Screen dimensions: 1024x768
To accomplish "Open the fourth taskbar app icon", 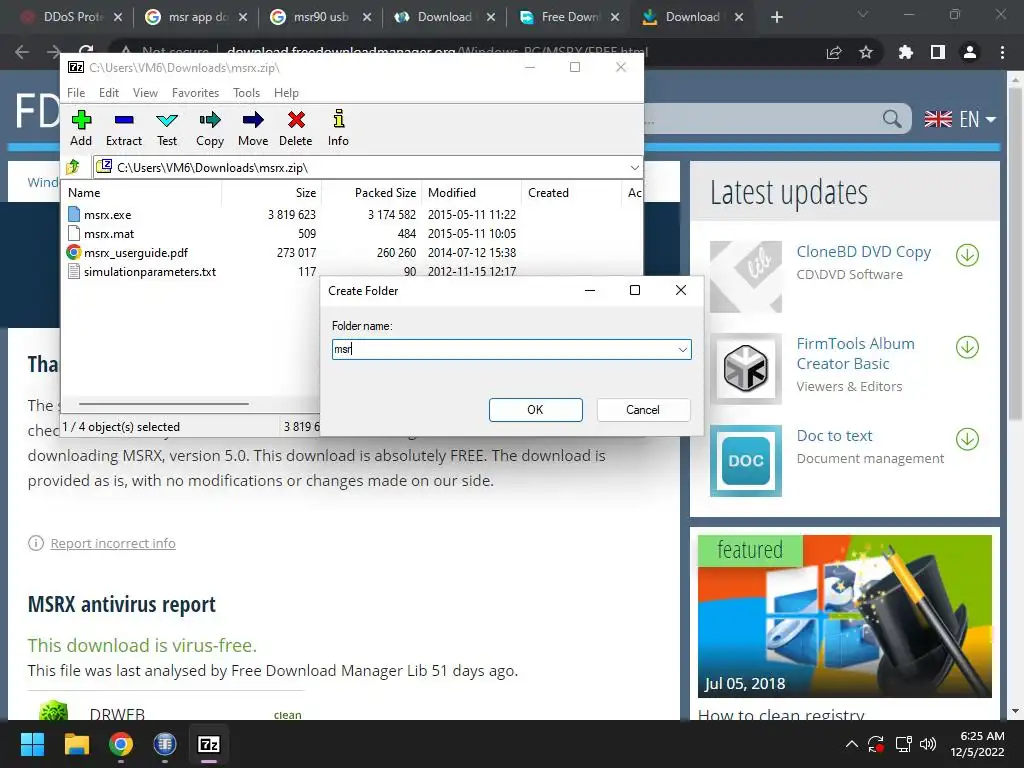I will coord(165,744).
